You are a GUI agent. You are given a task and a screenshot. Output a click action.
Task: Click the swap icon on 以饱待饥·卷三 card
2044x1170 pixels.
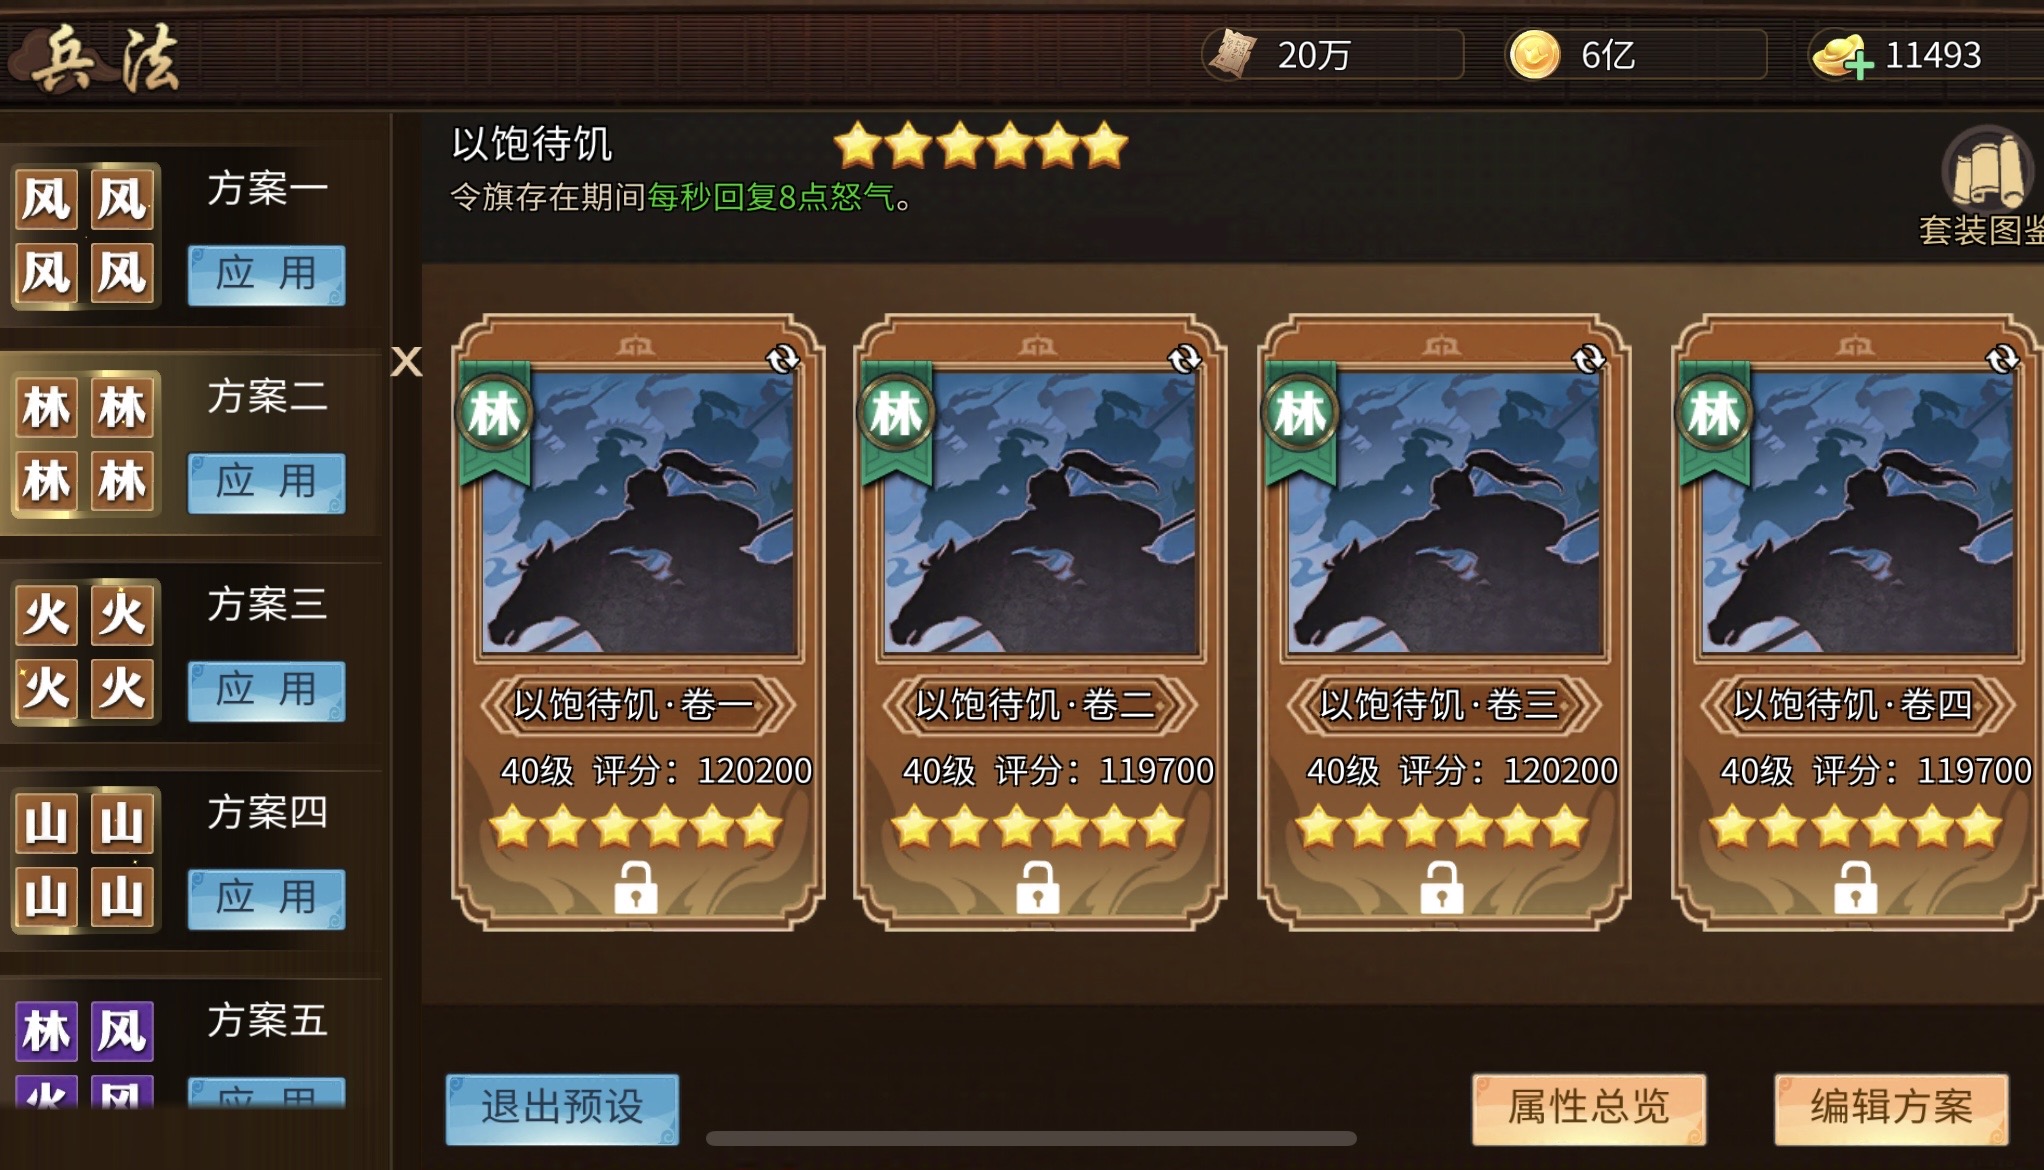(x=1589, y=359)
